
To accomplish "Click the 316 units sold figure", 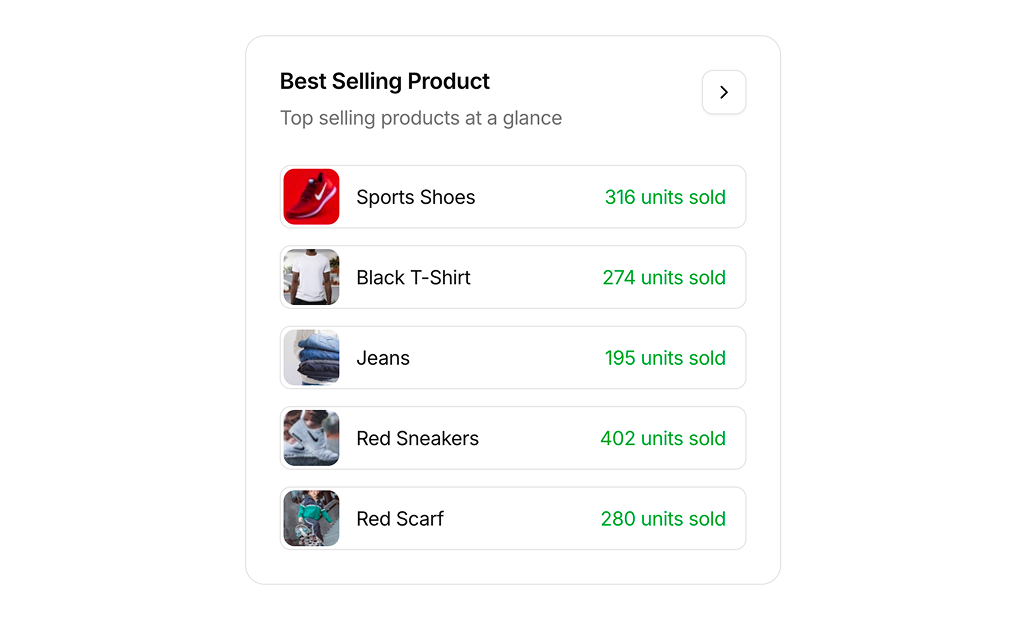I will click(665, 197).
